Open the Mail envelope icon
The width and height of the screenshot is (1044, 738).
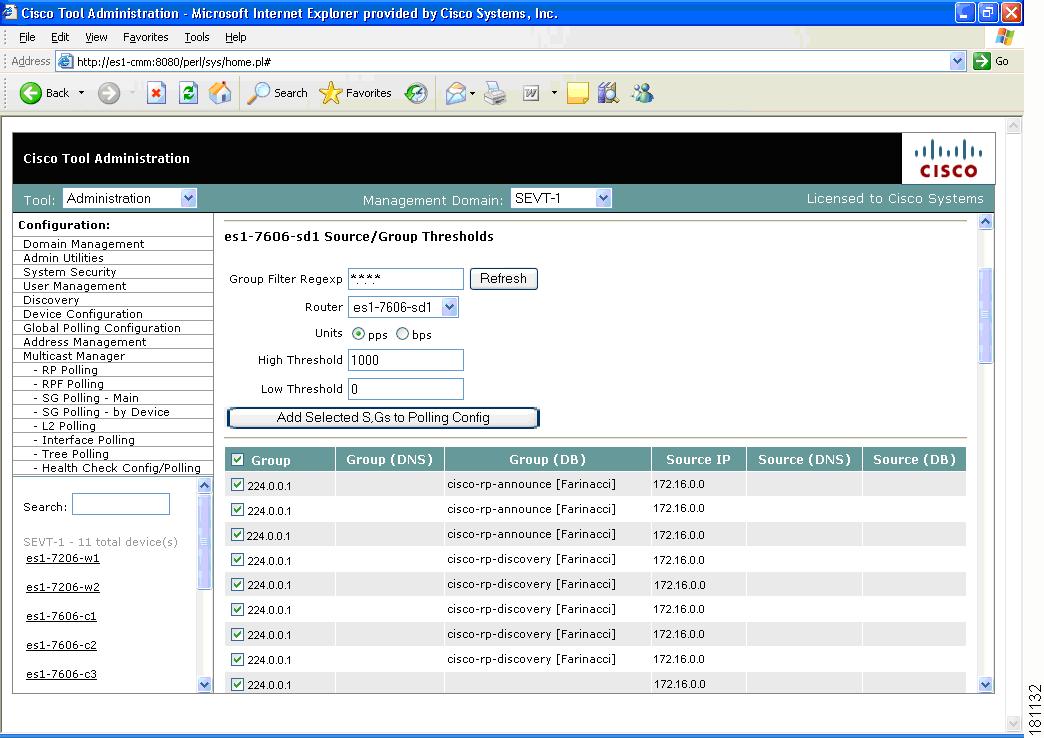(x=455, y=93)
